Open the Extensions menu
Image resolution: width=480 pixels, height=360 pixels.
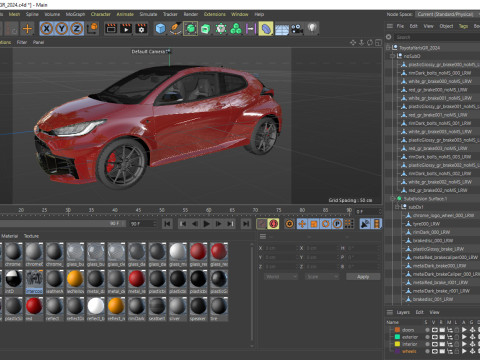coord(215,14)
